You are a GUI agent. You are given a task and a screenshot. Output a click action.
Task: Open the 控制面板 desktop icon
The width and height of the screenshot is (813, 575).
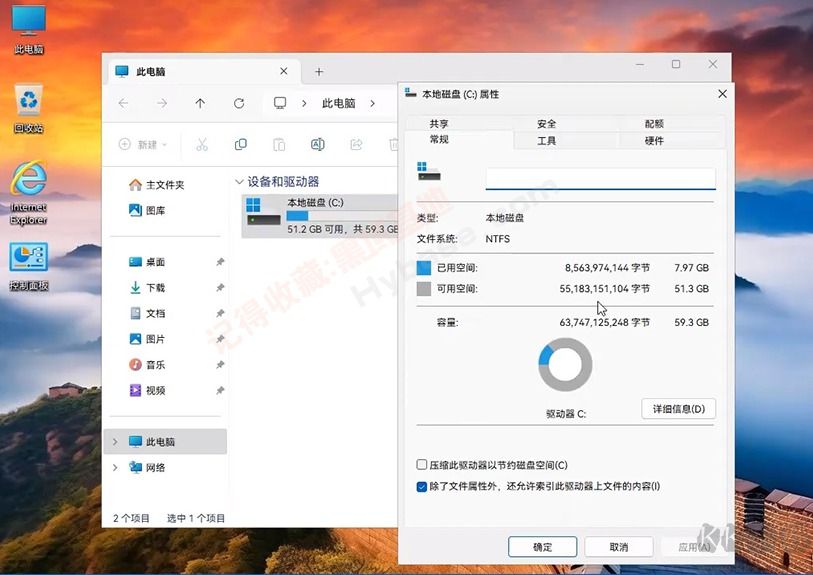(x=29, y=266)
